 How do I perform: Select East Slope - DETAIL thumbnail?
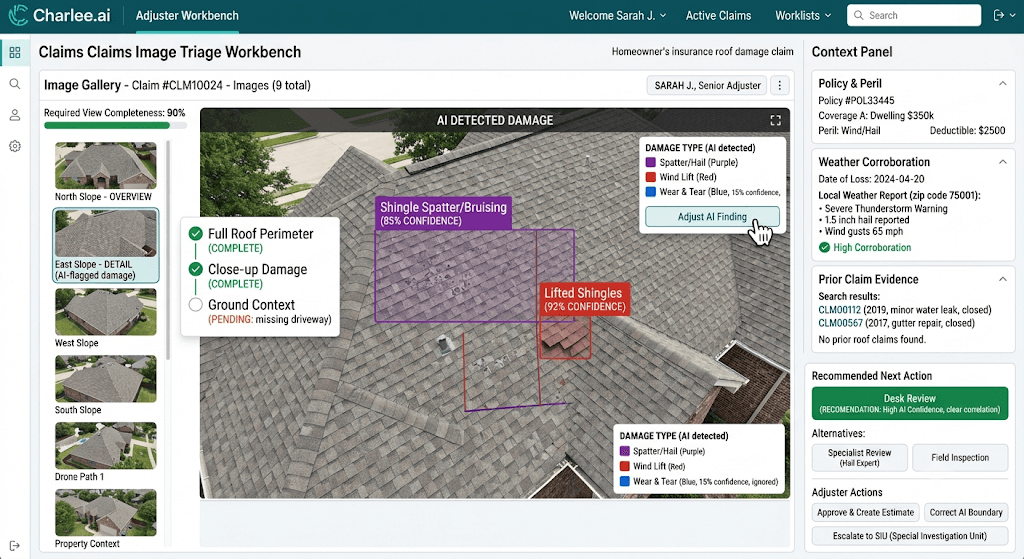(x=105, y=233)
